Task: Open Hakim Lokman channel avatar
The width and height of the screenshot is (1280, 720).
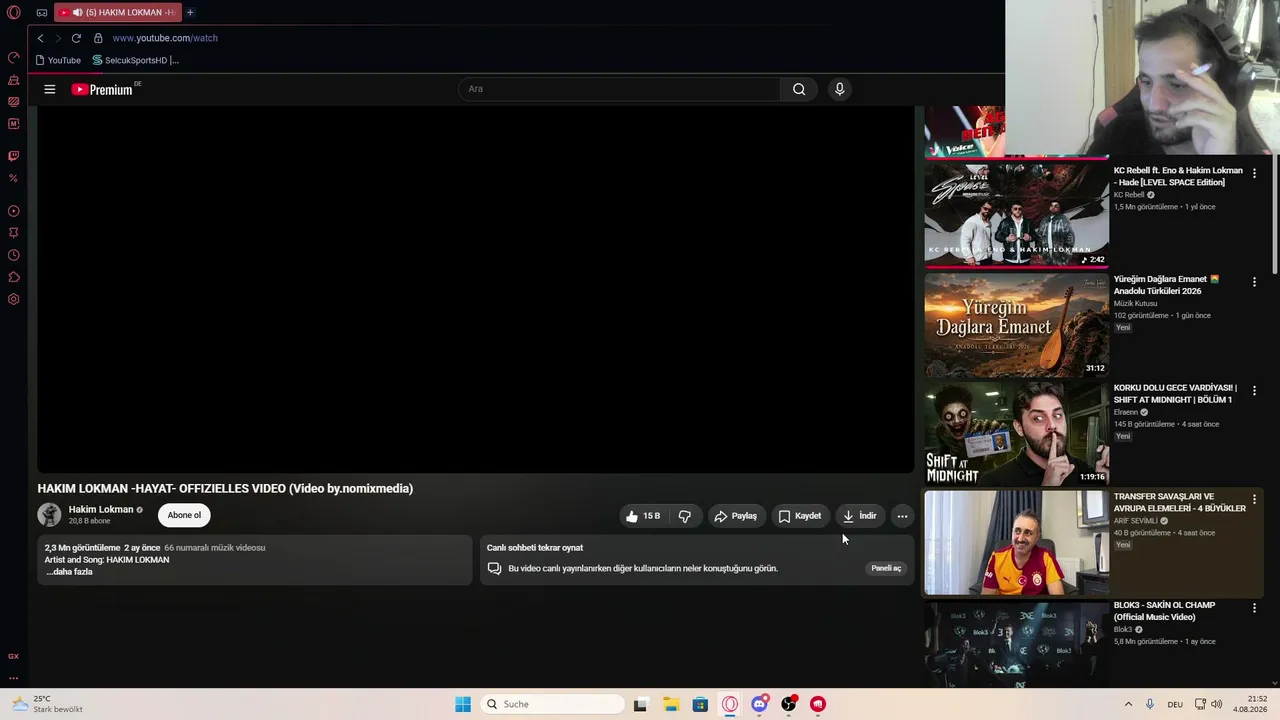Action: point(49,515)
